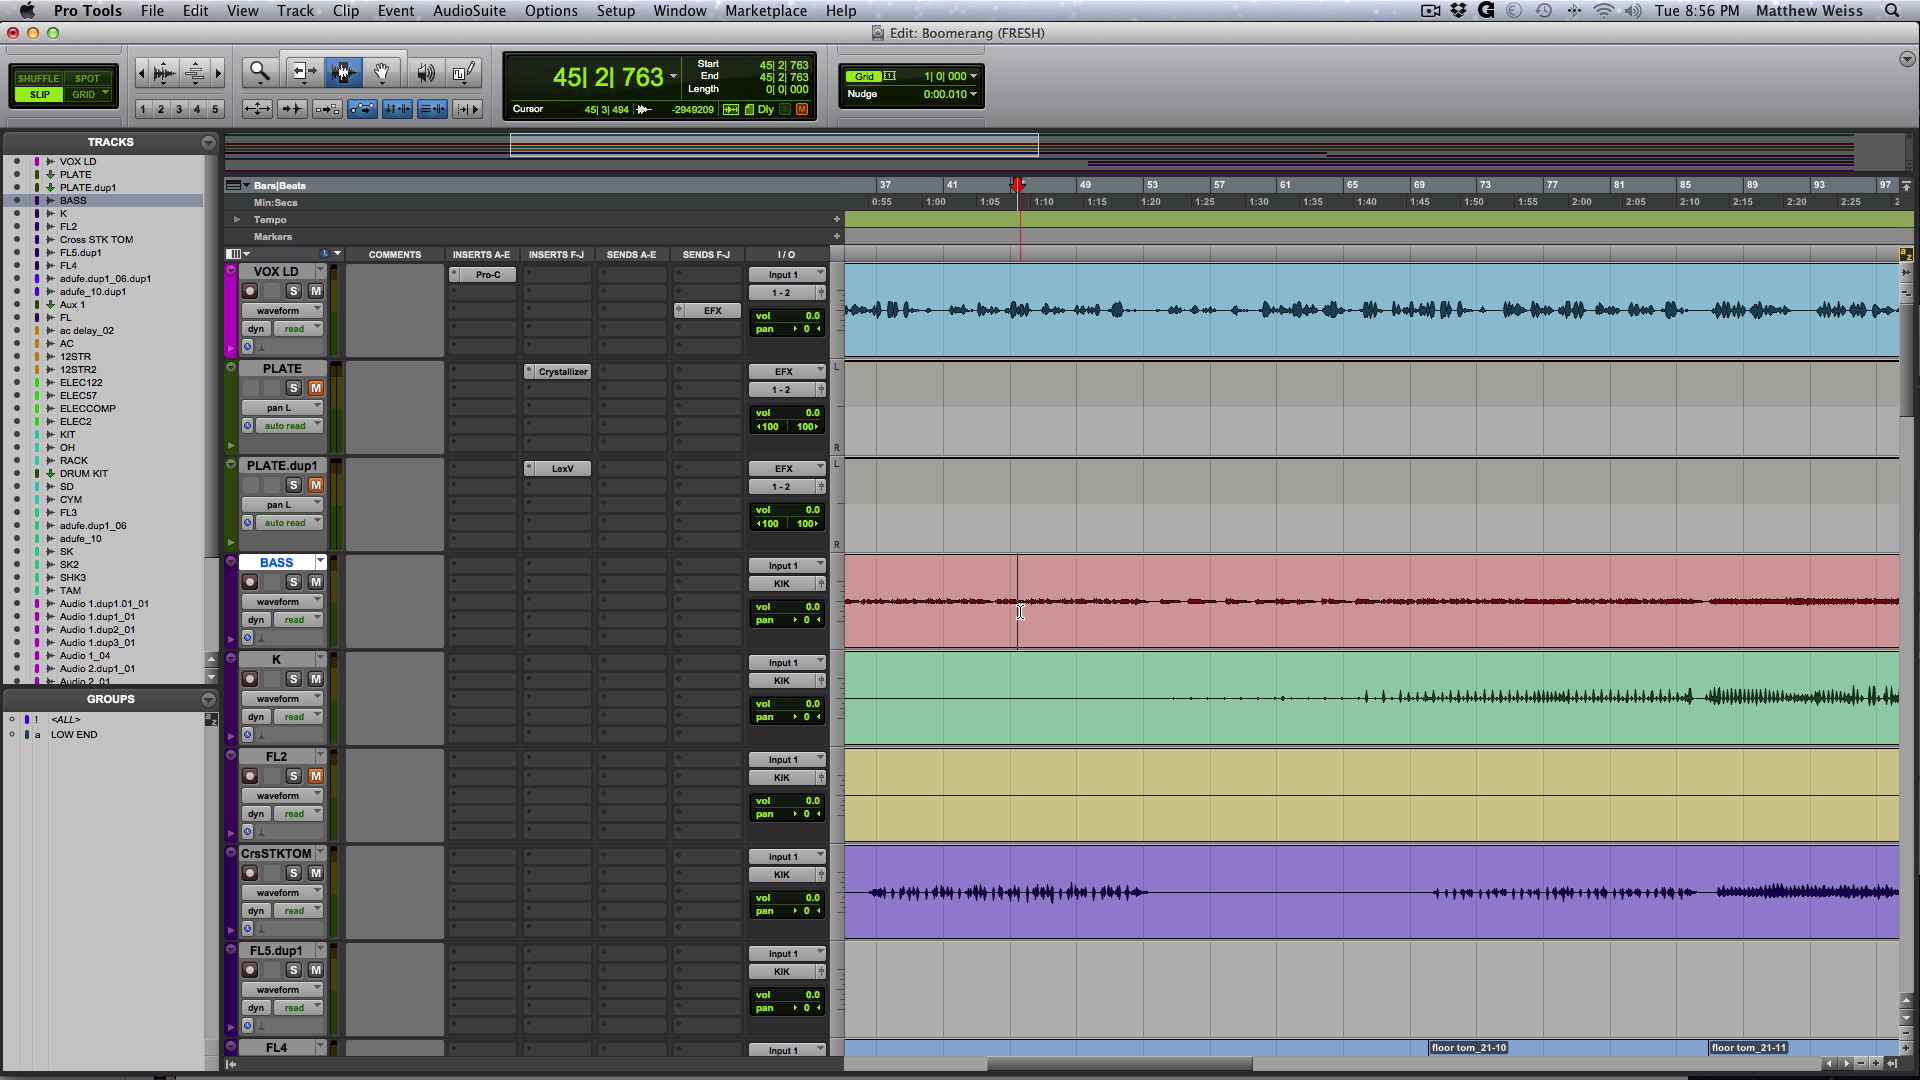This screenshot has width=1920, height=1080.
Task: Click the MIDI zoom button
Action: point(195,73)
